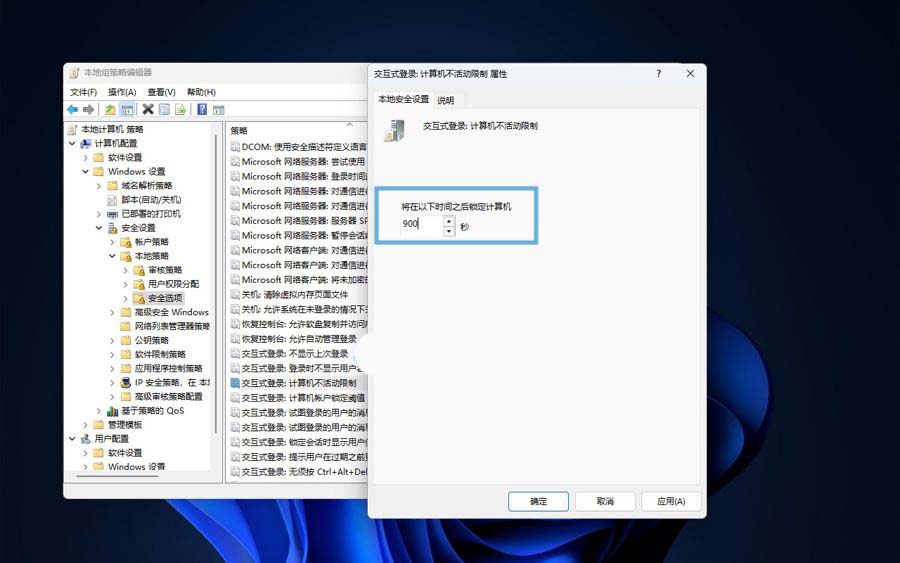Open the 查看(V) menu
The height and width of the screenshot is (563, 900).
pos(161,92)
